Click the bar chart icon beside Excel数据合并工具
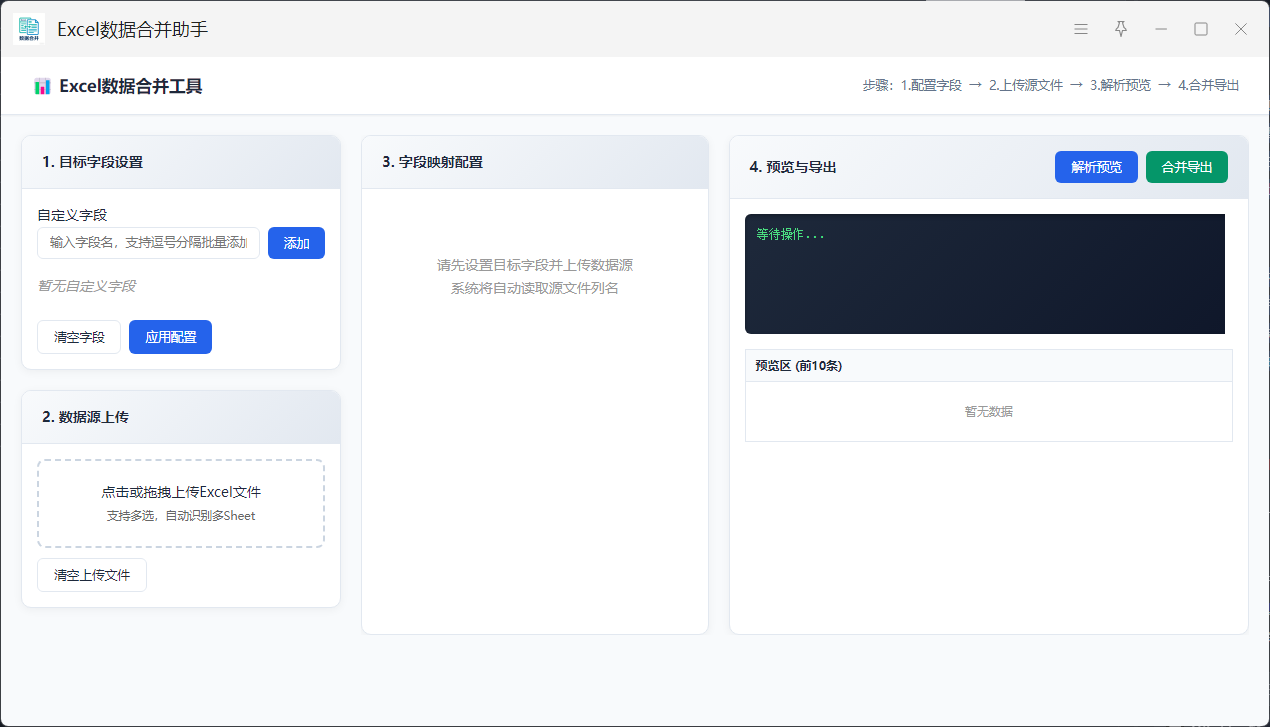Image resolution: width=1270 pixels, height=727 pixels. 42,87
